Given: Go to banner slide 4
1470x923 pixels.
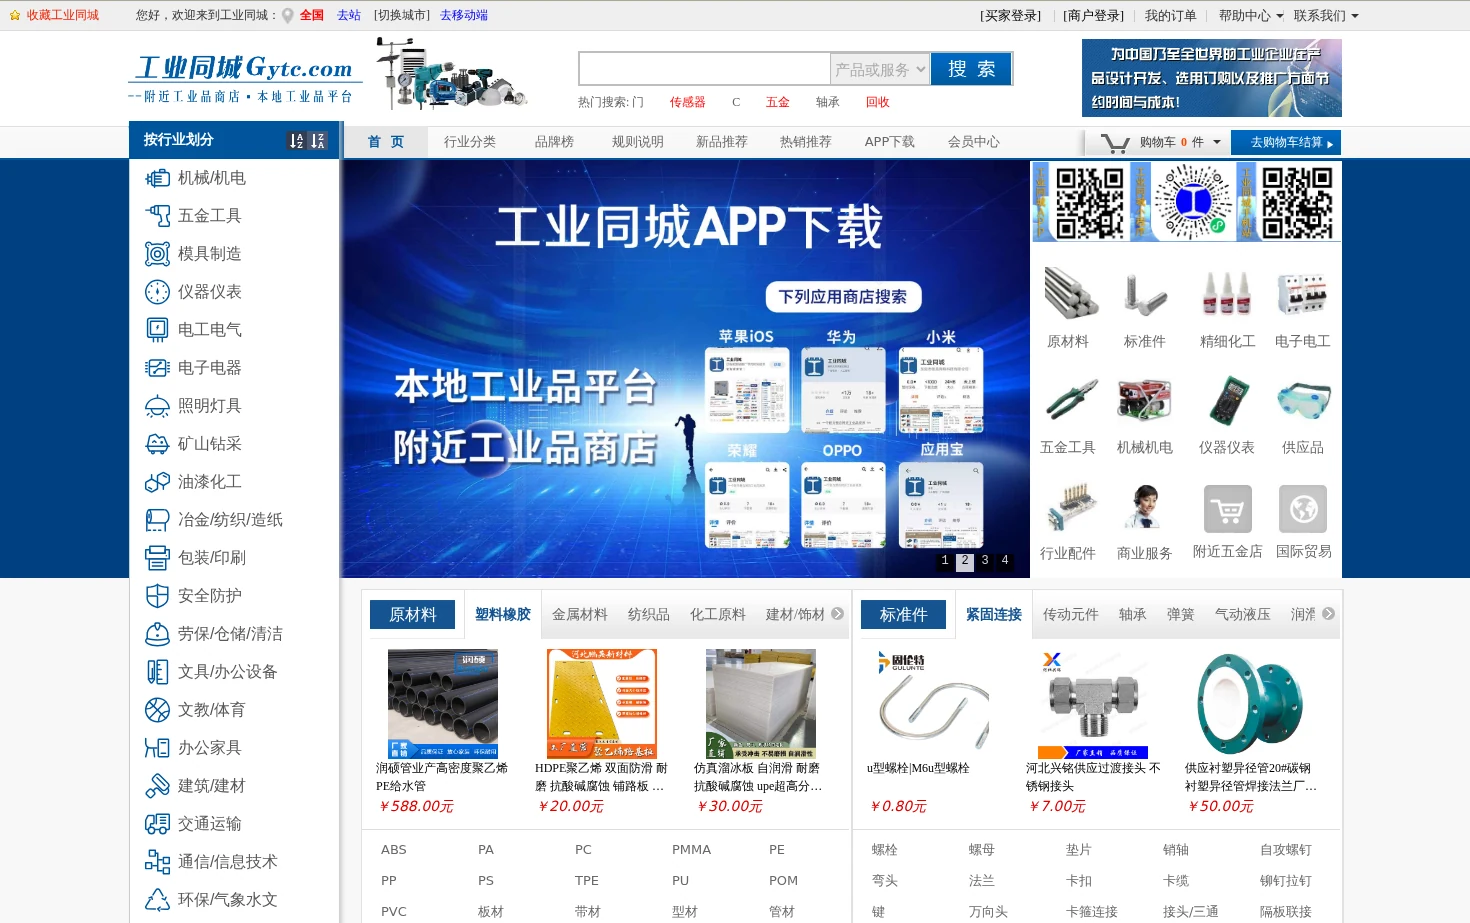Looking at the screenshot, I should 1005,561.
